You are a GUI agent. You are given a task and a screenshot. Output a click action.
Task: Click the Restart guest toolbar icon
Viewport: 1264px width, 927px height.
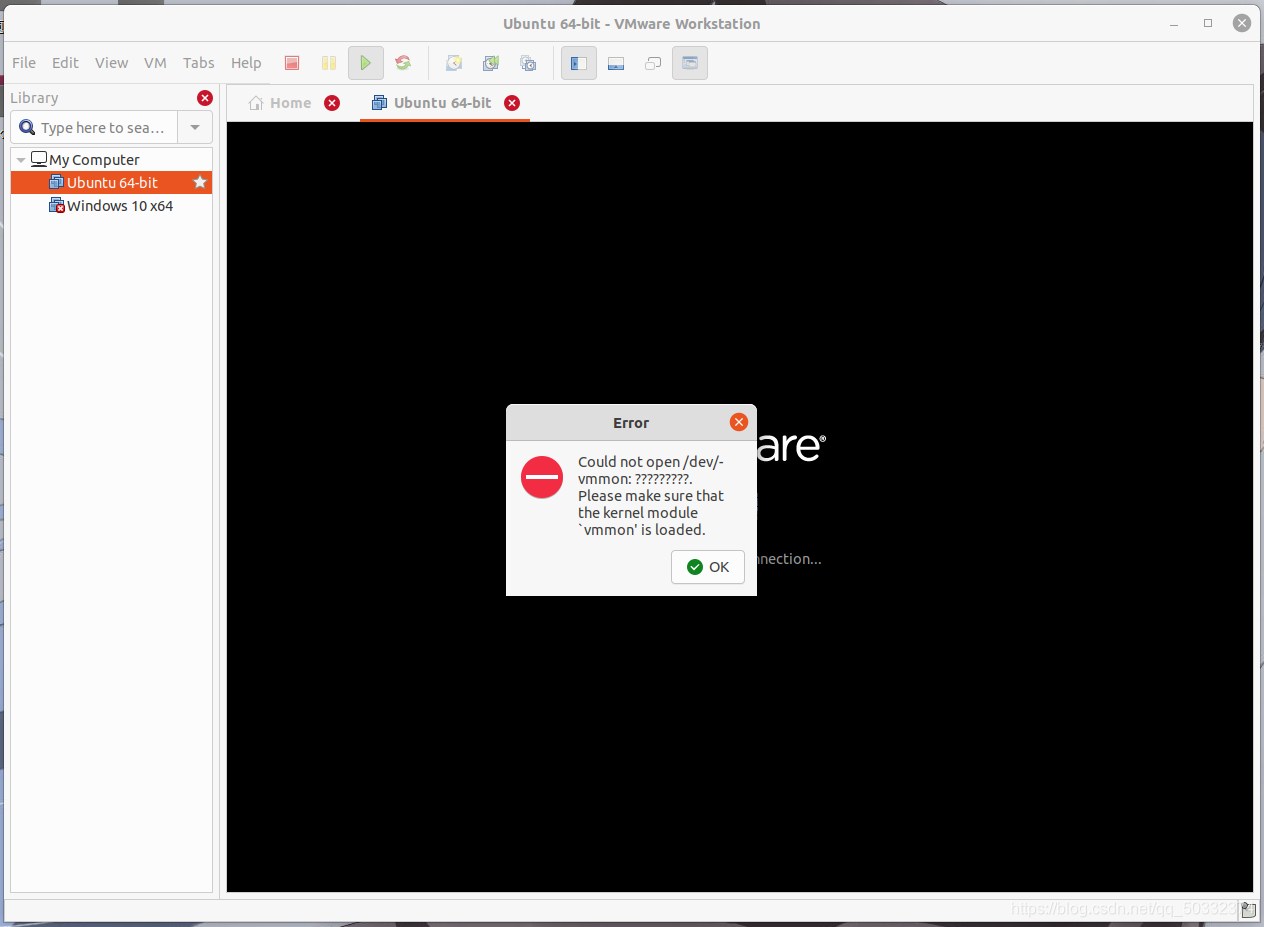click(403, 63)
